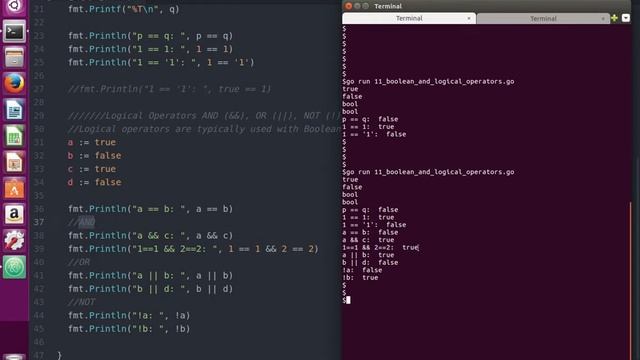Click the commented-out Println on line 27
Screen dimensions: 640x360
(x=169, y=89)
